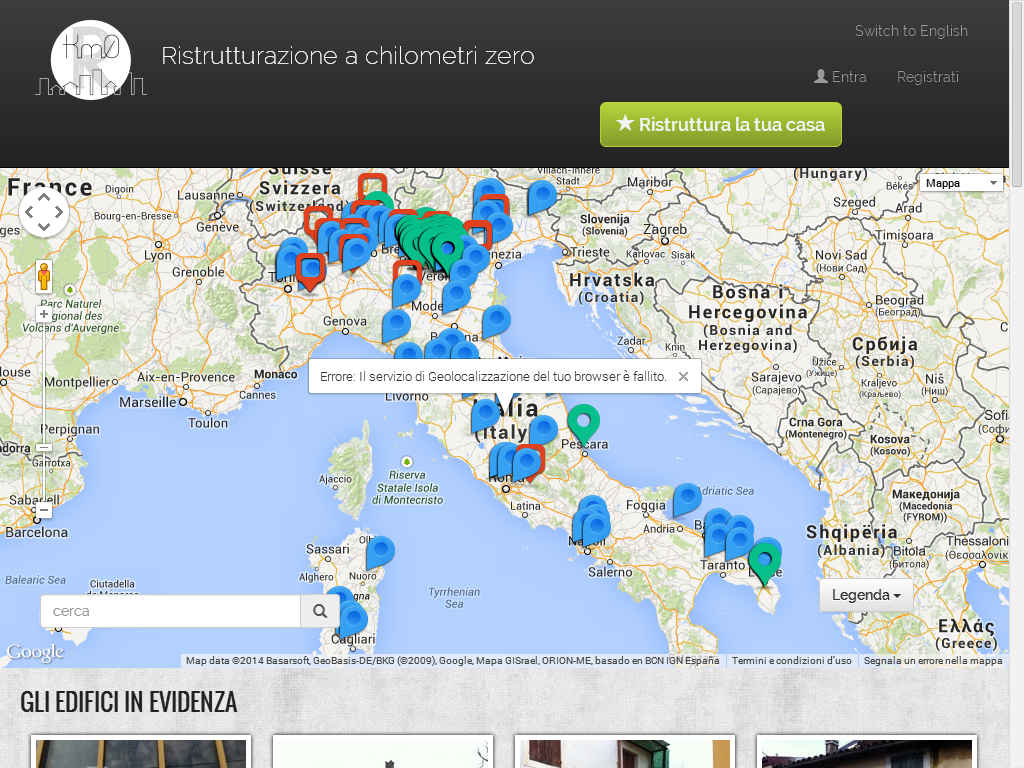The height and width of the screenshot is (768, 1024).
Task: Close the geolocation error popup
Action: click(683, 376)
